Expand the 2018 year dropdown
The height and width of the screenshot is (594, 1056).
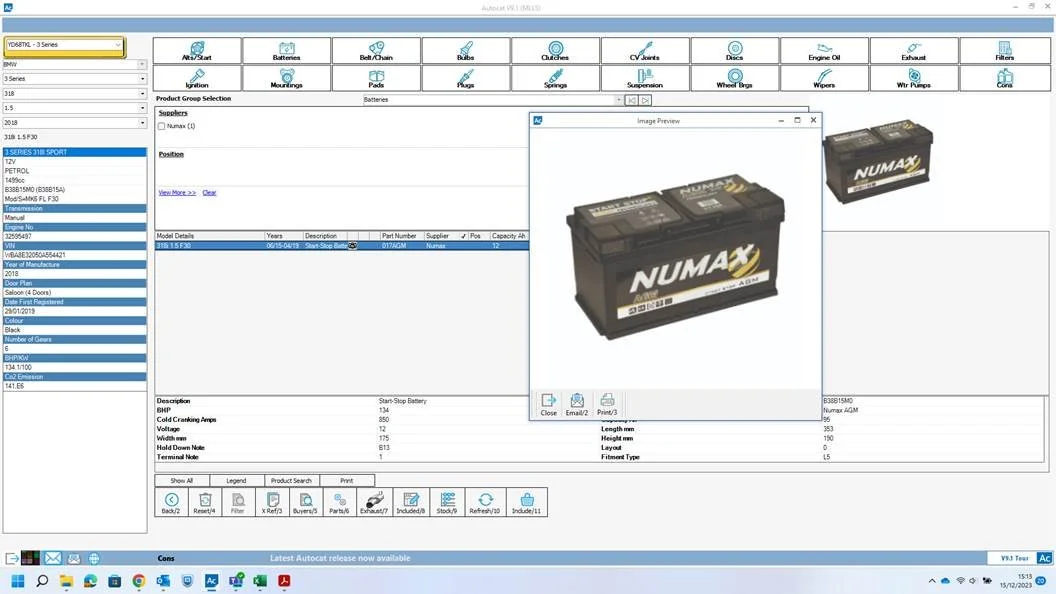142,123
